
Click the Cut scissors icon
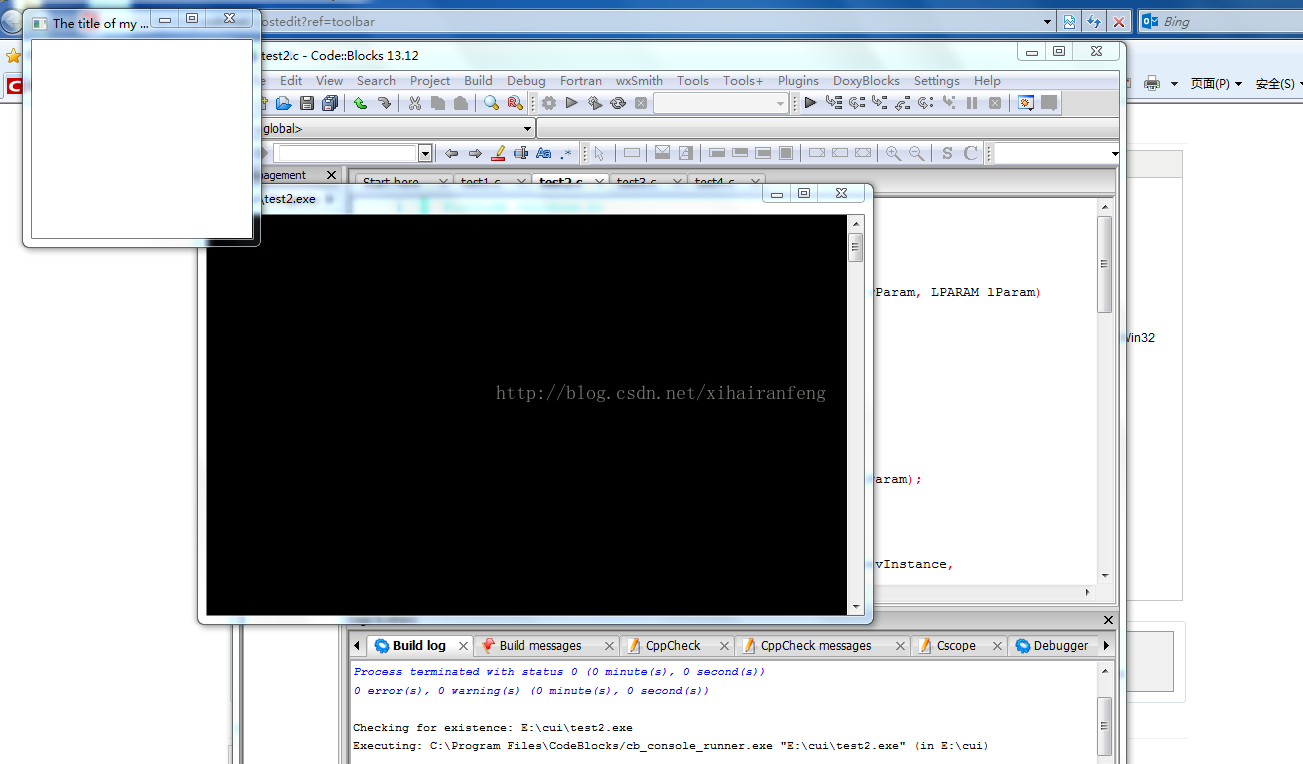[415, 103]
